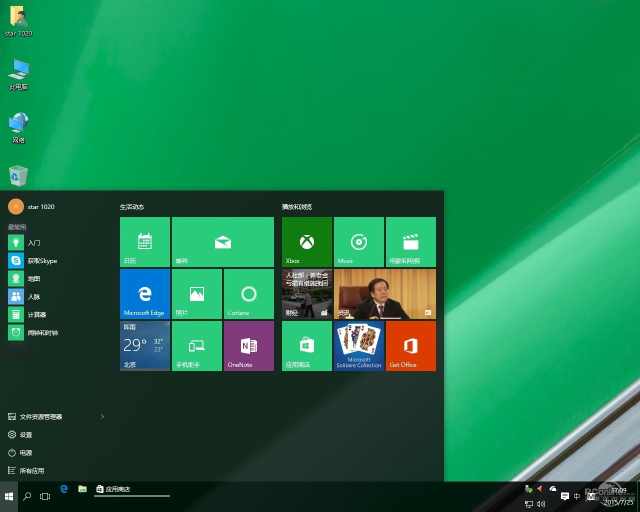
Task: Launch Edge from the taskbar
Action: (x=64, y=489)
